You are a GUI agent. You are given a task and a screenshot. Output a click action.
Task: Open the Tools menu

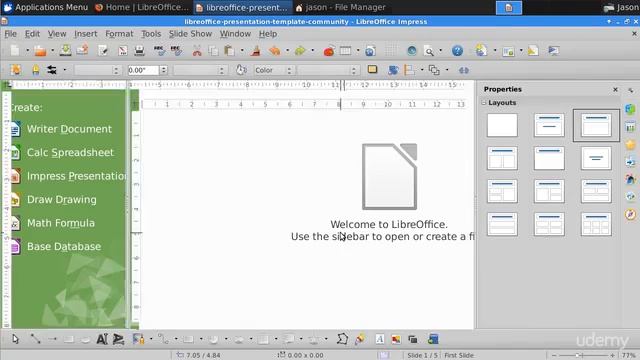click(x=151, y=34)
